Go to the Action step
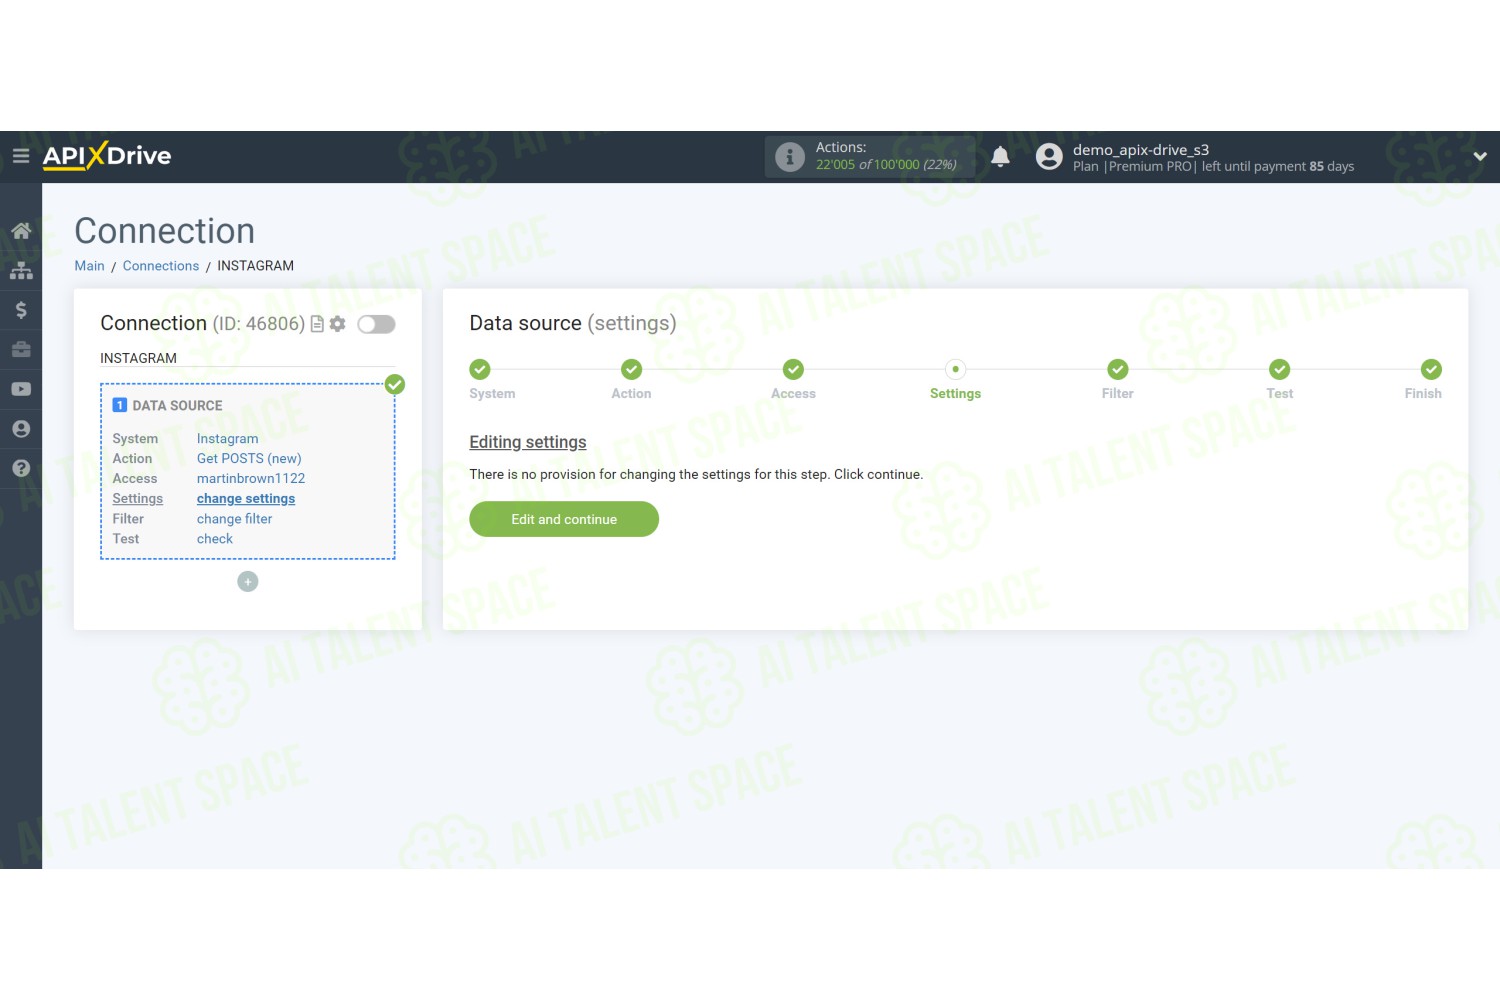Screen dimensions: 1500x1000 (x=632, y=370)
